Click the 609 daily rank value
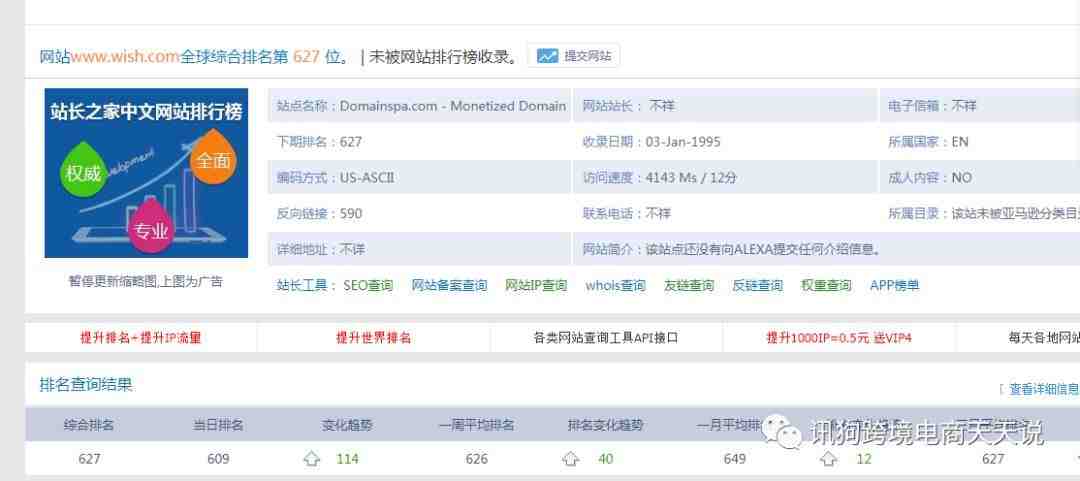Viewport: 1080px width, 481px height. tap(218, 459)
